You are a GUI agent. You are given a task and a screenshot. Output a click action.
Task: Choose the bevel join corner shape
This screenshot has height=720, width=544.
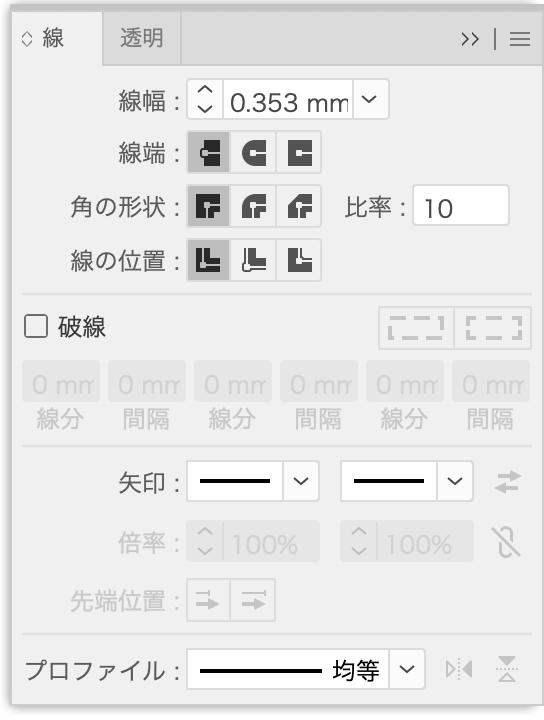pos(299,206)
